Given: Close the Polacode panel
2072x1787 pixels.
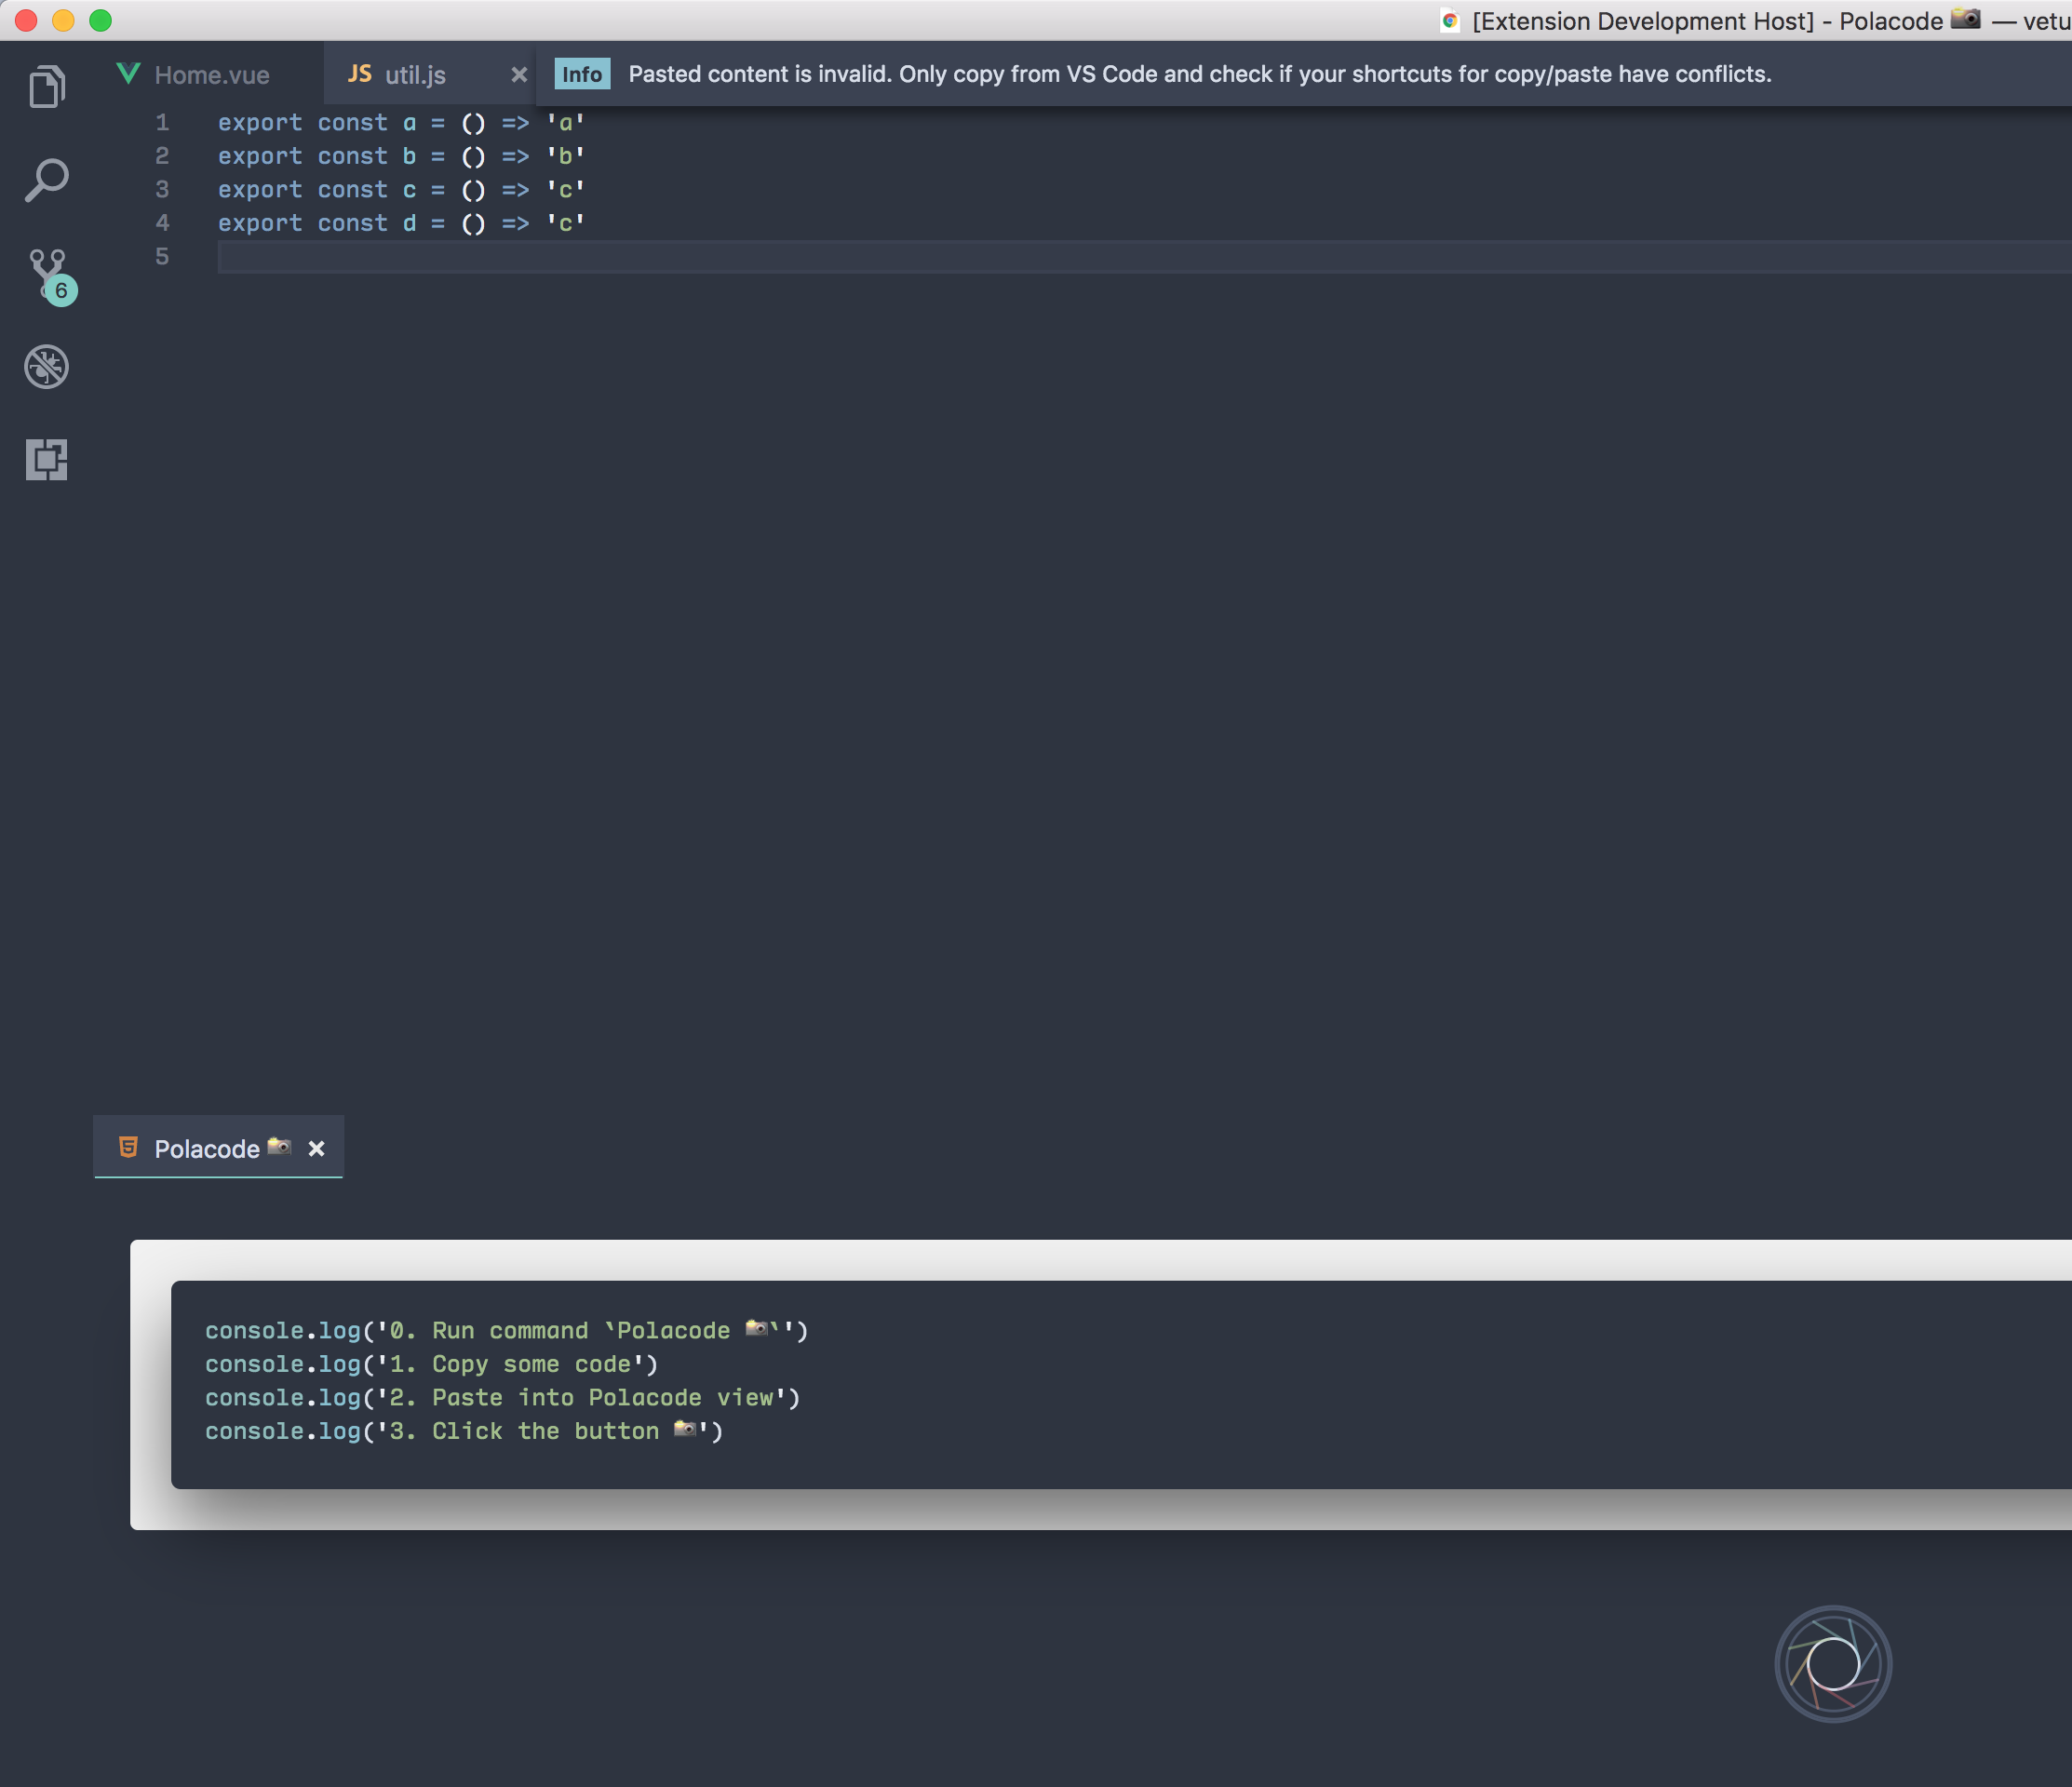Looking at the screenshot, I should [x=316, y=1148].
